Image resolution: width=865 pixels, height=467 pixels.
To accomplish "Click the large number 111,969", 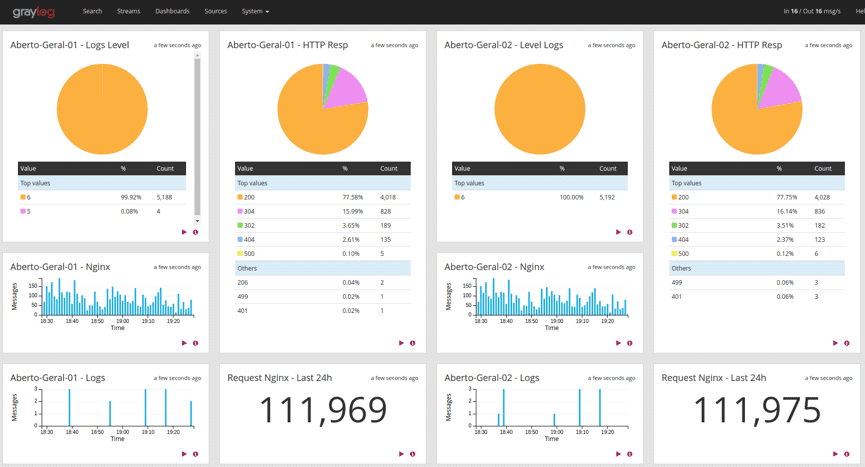I will click(x=323, y=410).
